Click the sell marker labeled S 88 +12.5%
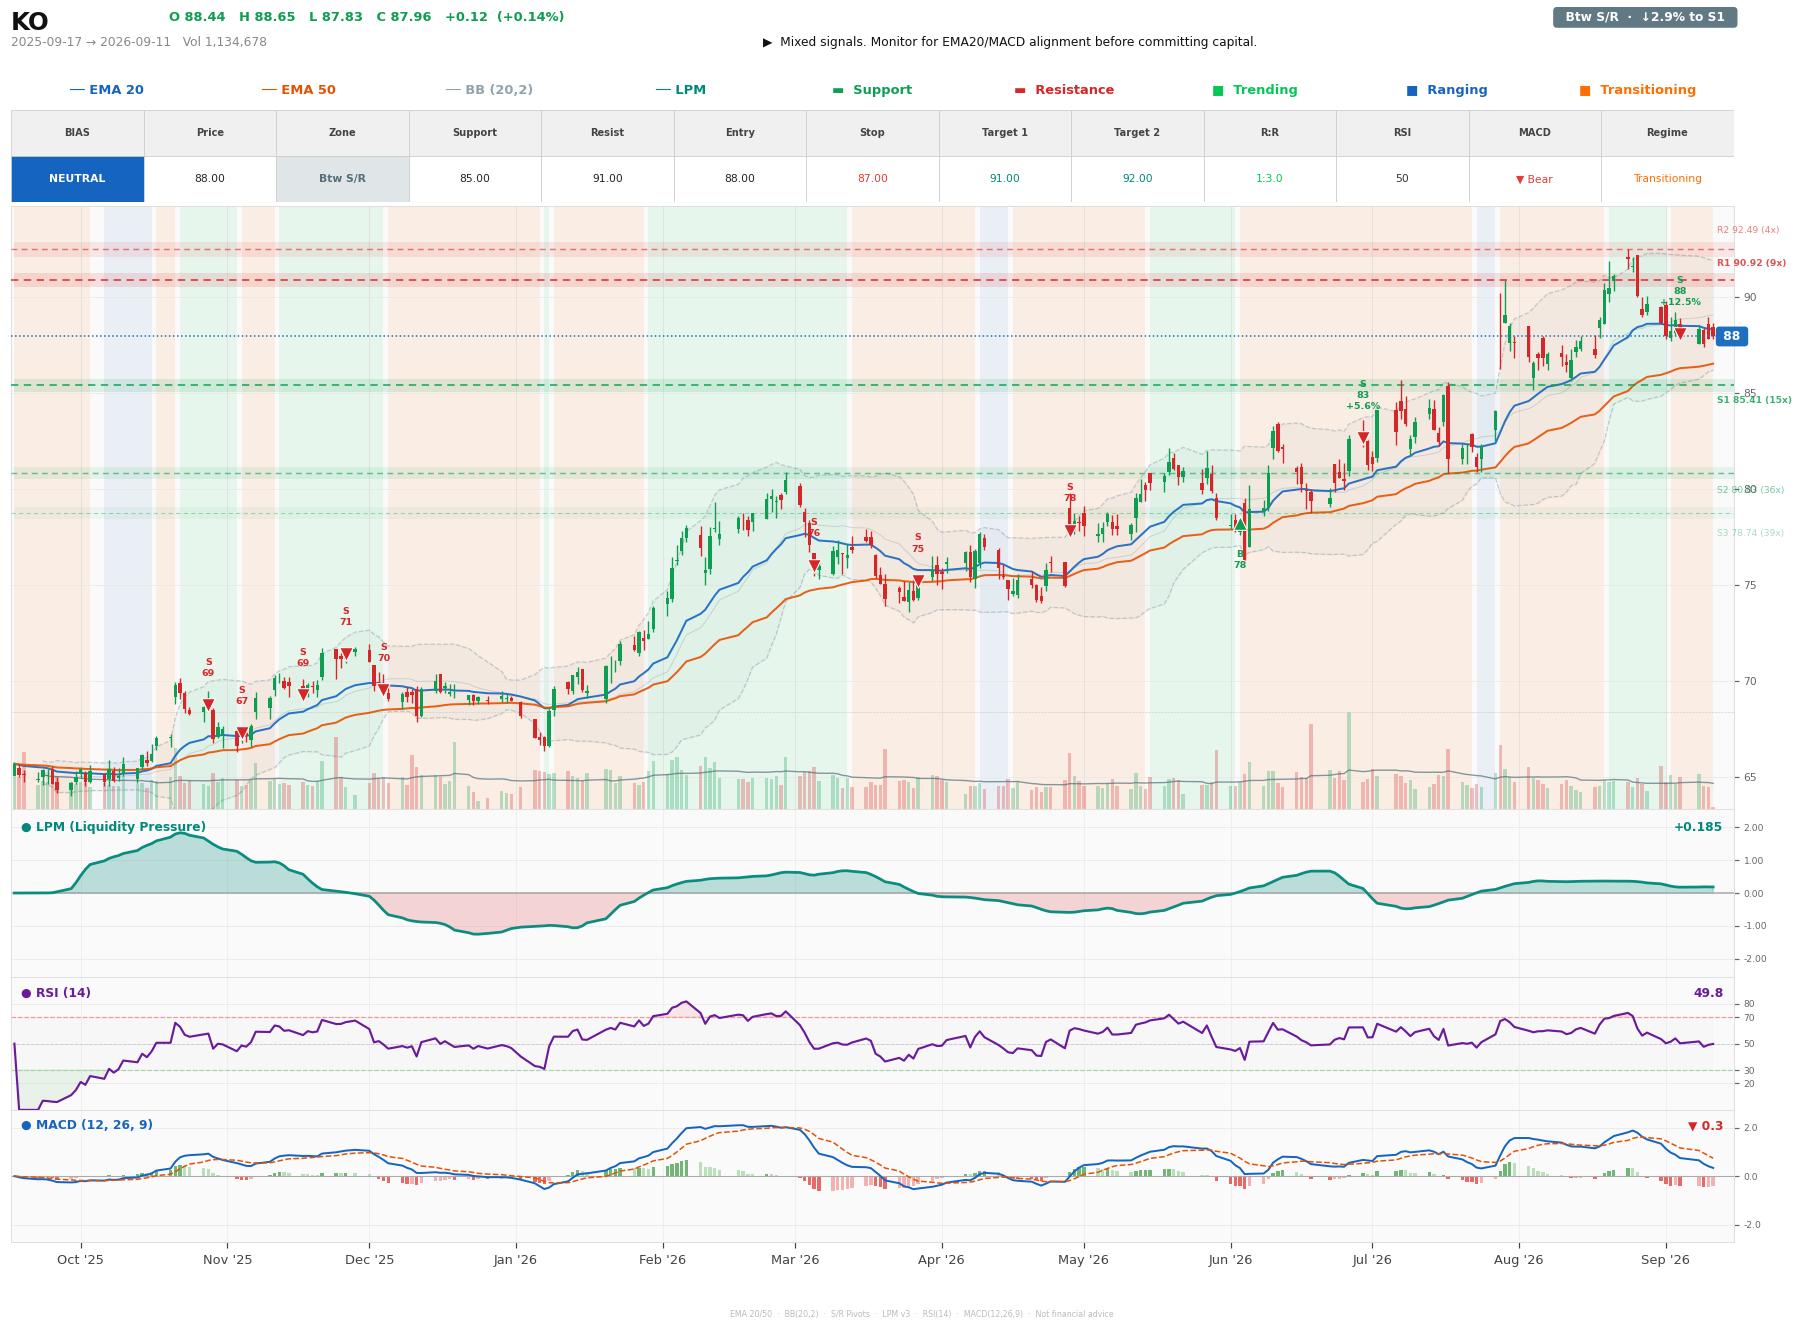 pos(1680,333)
